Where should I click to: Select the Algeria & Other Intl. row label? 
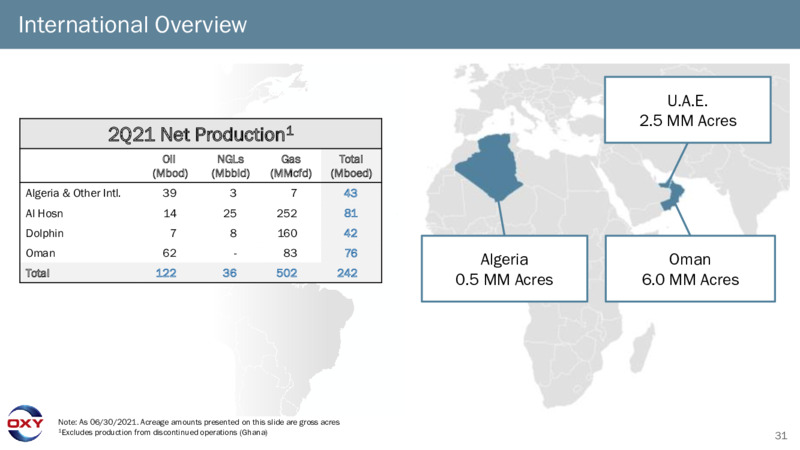pyautogui.click(x=73, y=193)
